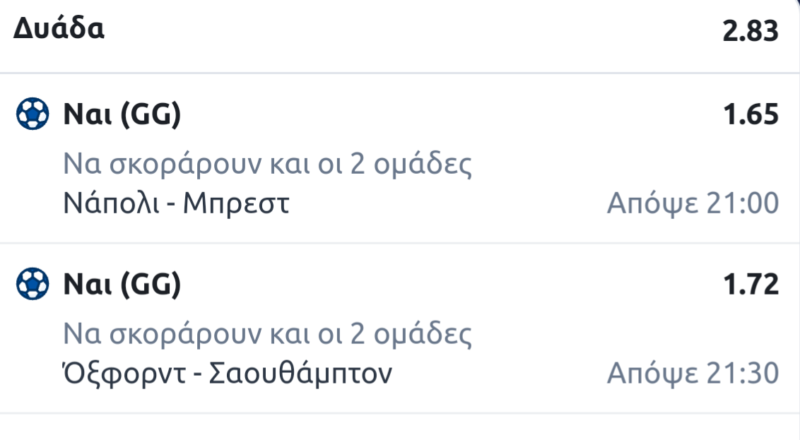
Task: Select the 1.72 odds value
Action: 751,286
